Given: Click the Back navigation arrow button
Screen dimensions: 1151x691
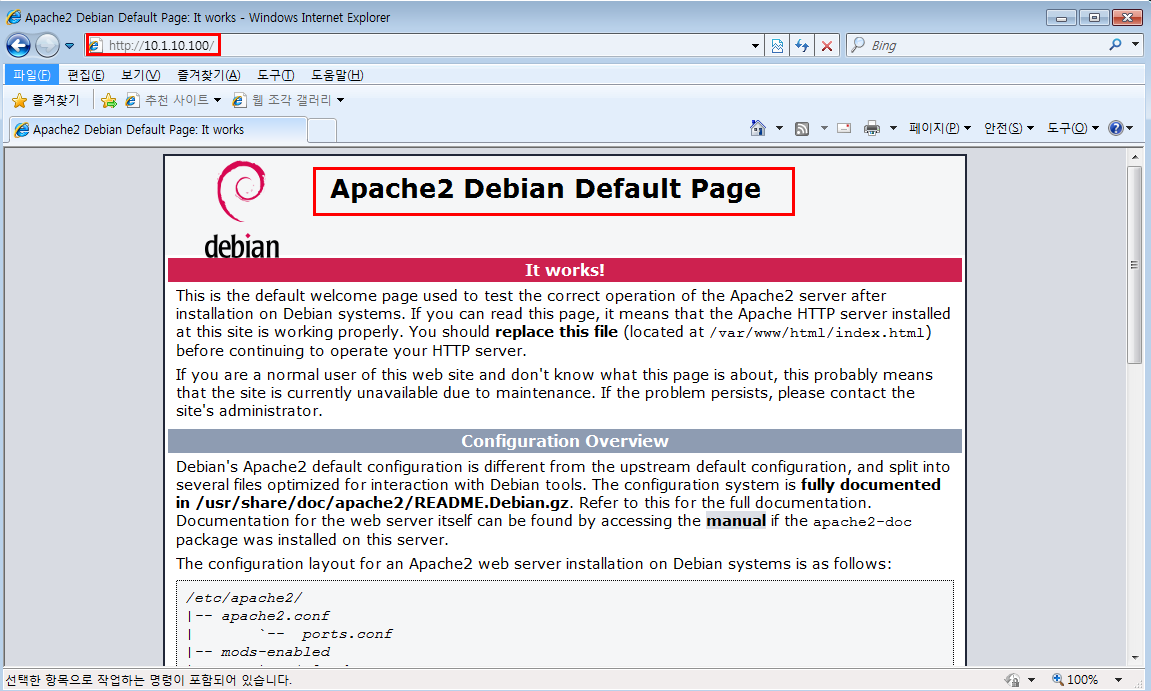Looking at the screenshot, I should tap(18, 46).
